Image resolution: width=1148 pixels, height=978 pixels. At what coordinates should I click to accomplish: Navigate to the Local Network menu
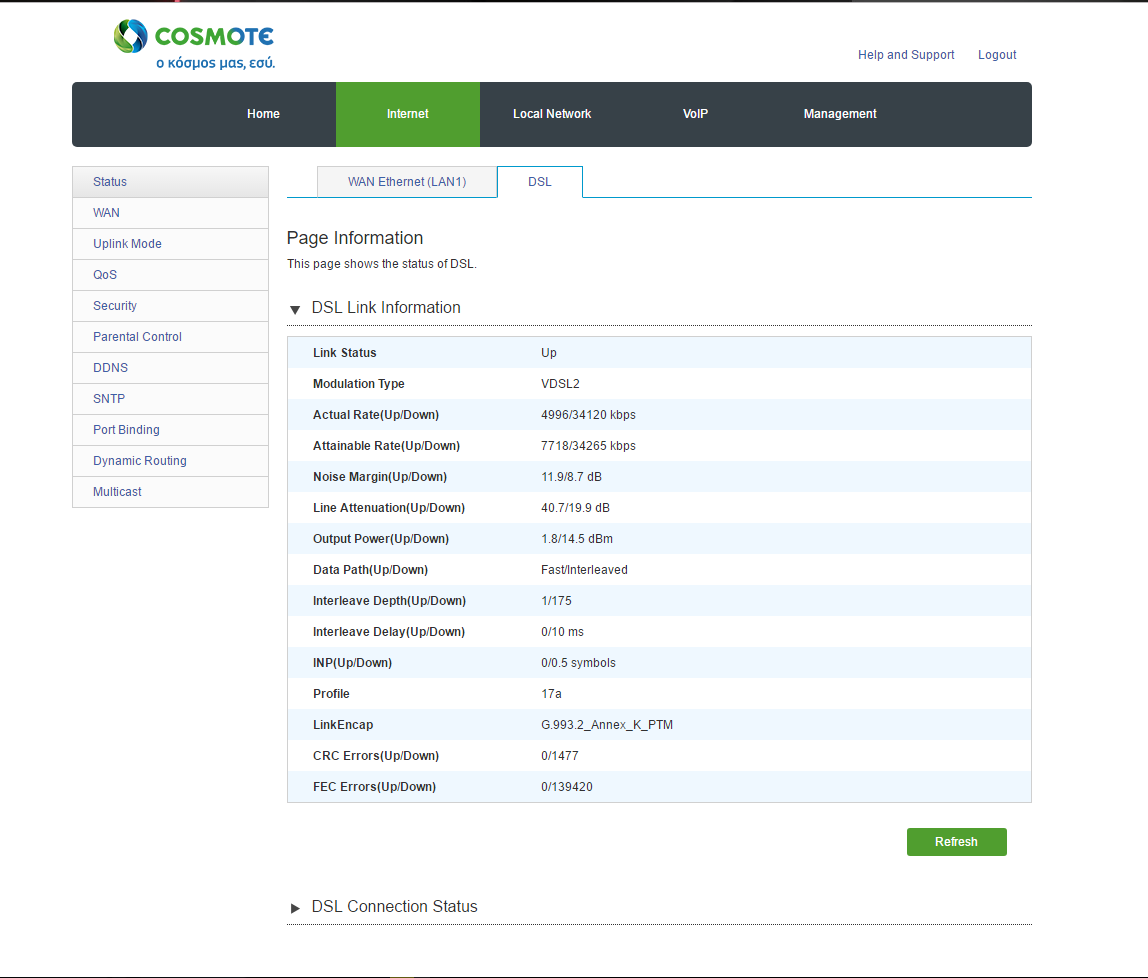click(x=552, y=114)
